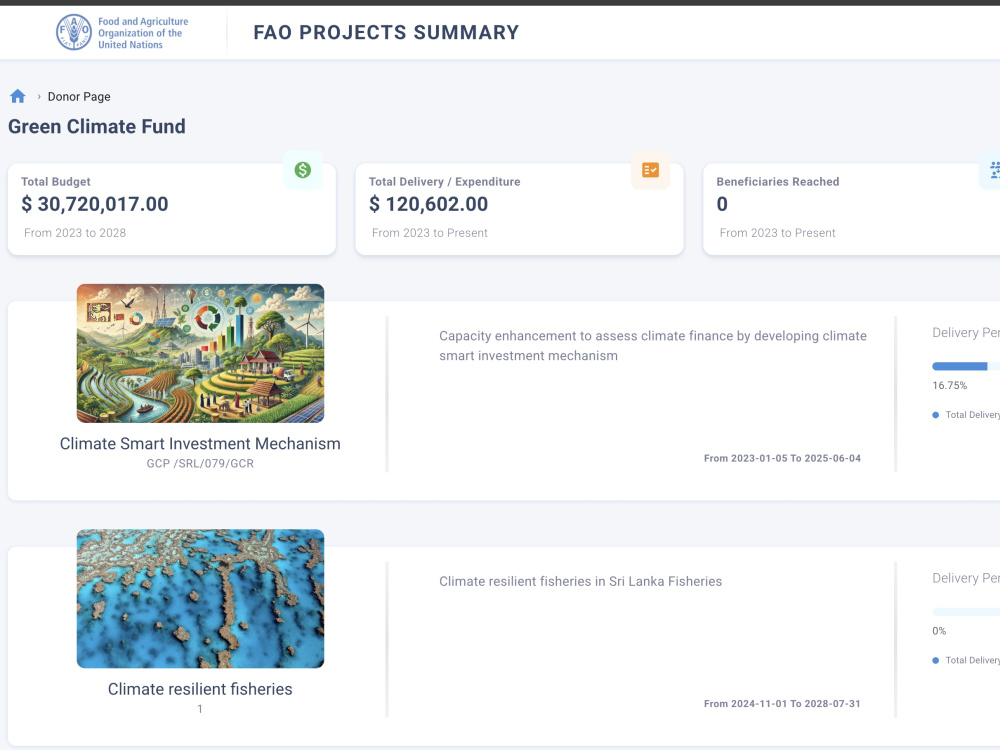Screen dimensions: 1000x750
Task: Click 'Climate resilient fisheries in Sri Lanka Fisheries' description
Action: pos(580,582)
